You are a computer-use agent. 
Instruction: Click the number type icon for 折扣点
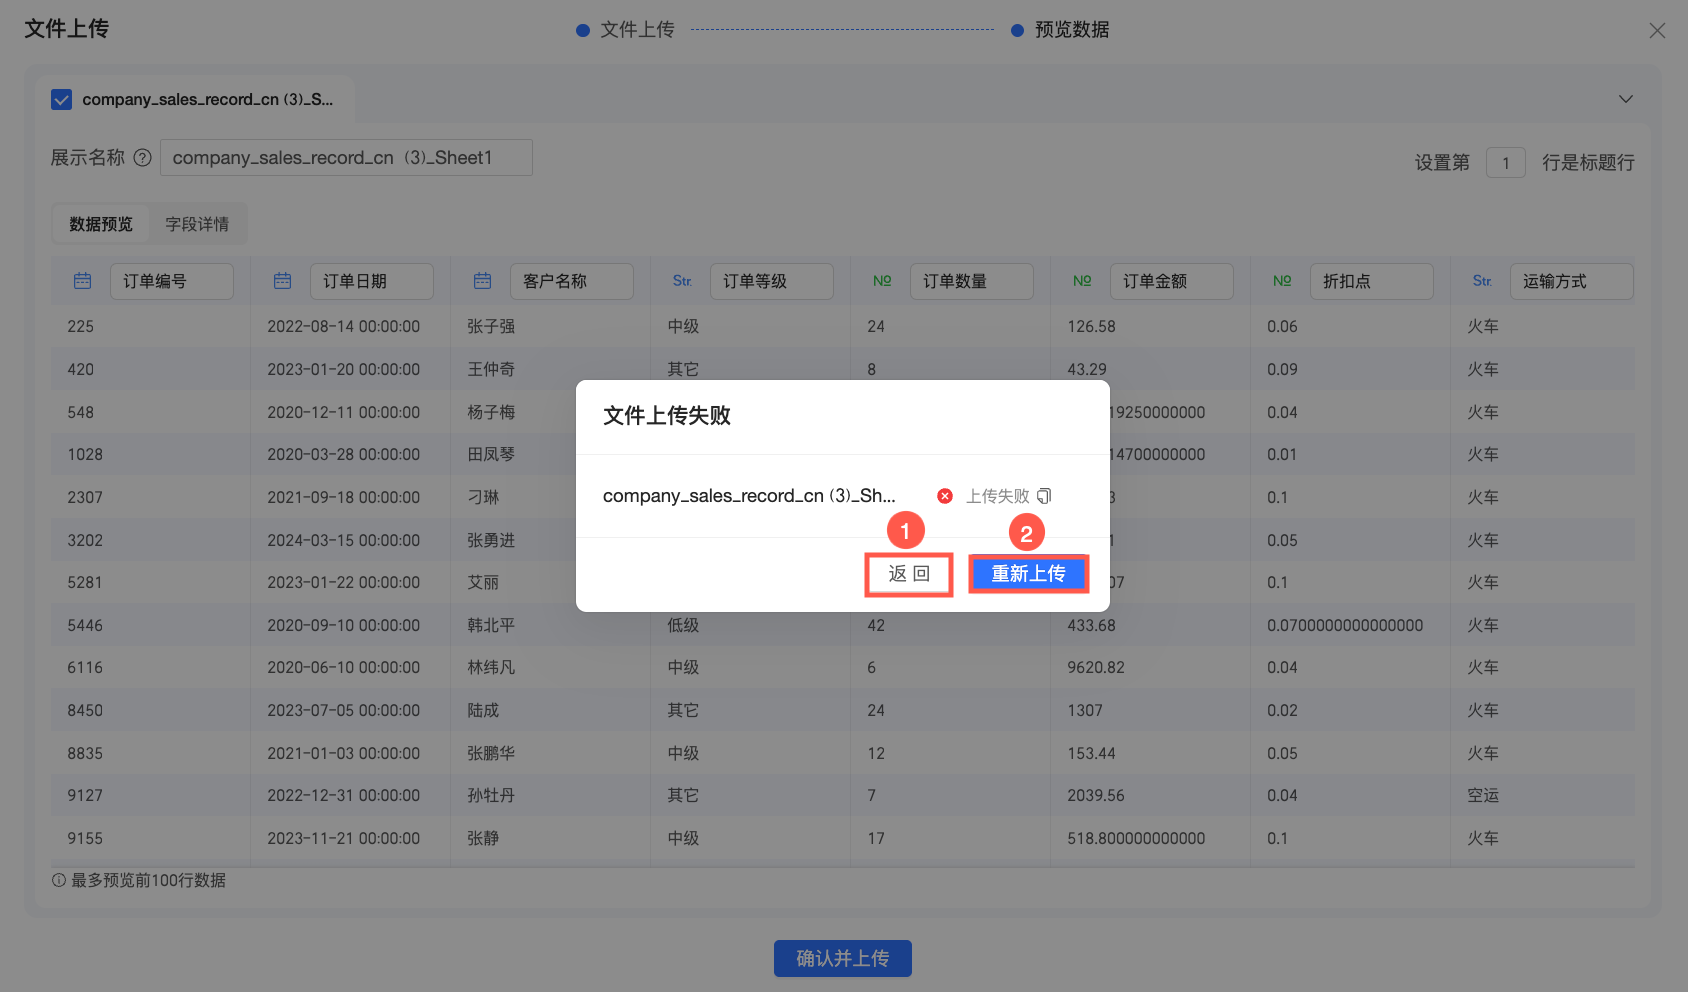[1283, 281]
